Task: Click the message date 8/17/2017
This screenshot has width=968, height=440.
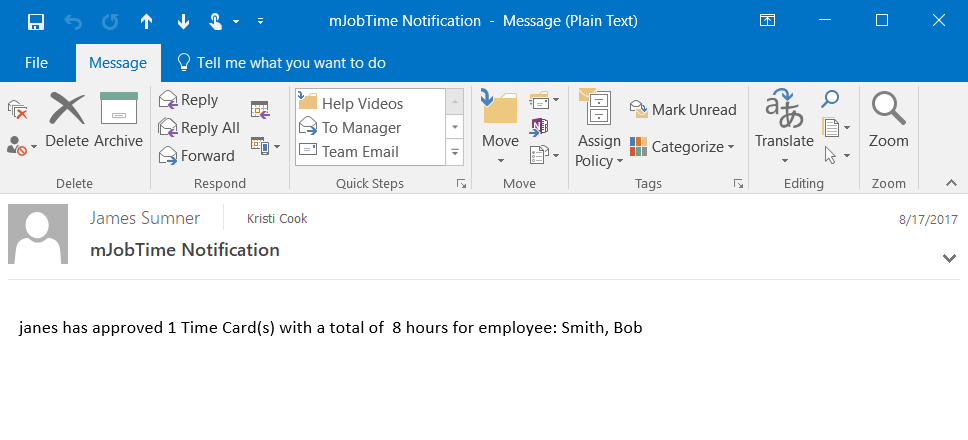Action: [928, 220]
